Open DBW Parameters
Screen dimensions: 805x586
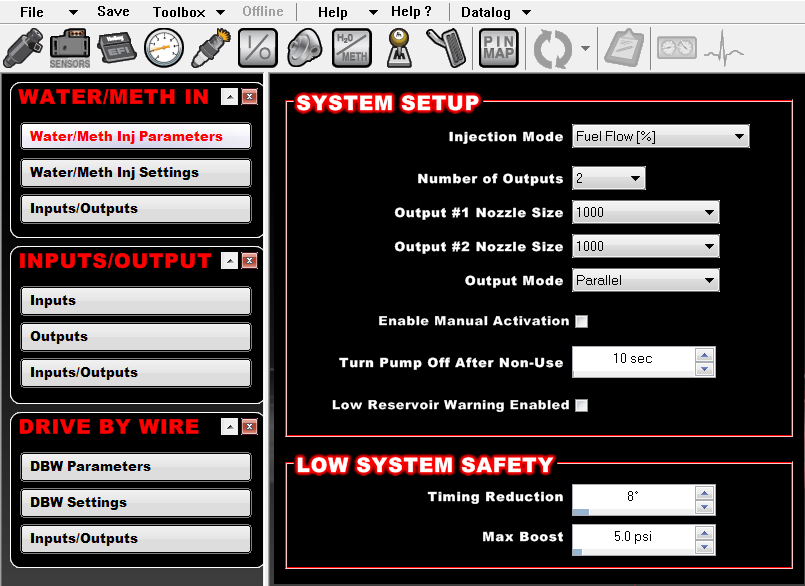(136, 466)
